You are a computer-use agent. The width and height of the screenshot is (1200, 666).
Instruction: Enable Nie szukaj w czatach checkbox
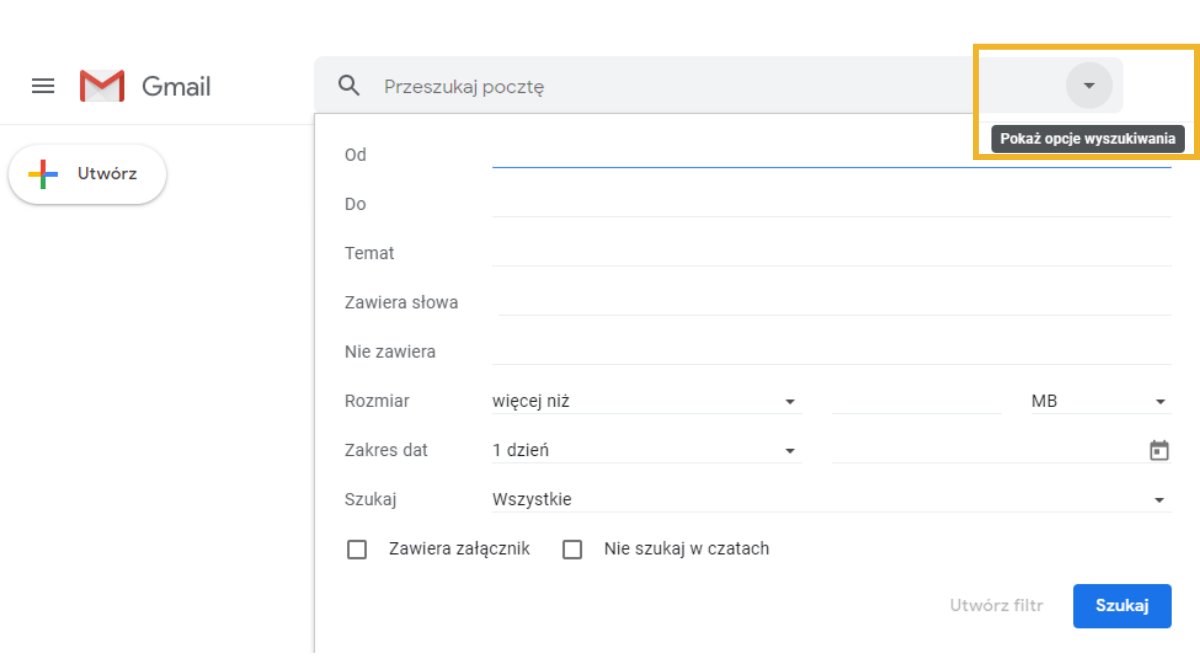572,549
